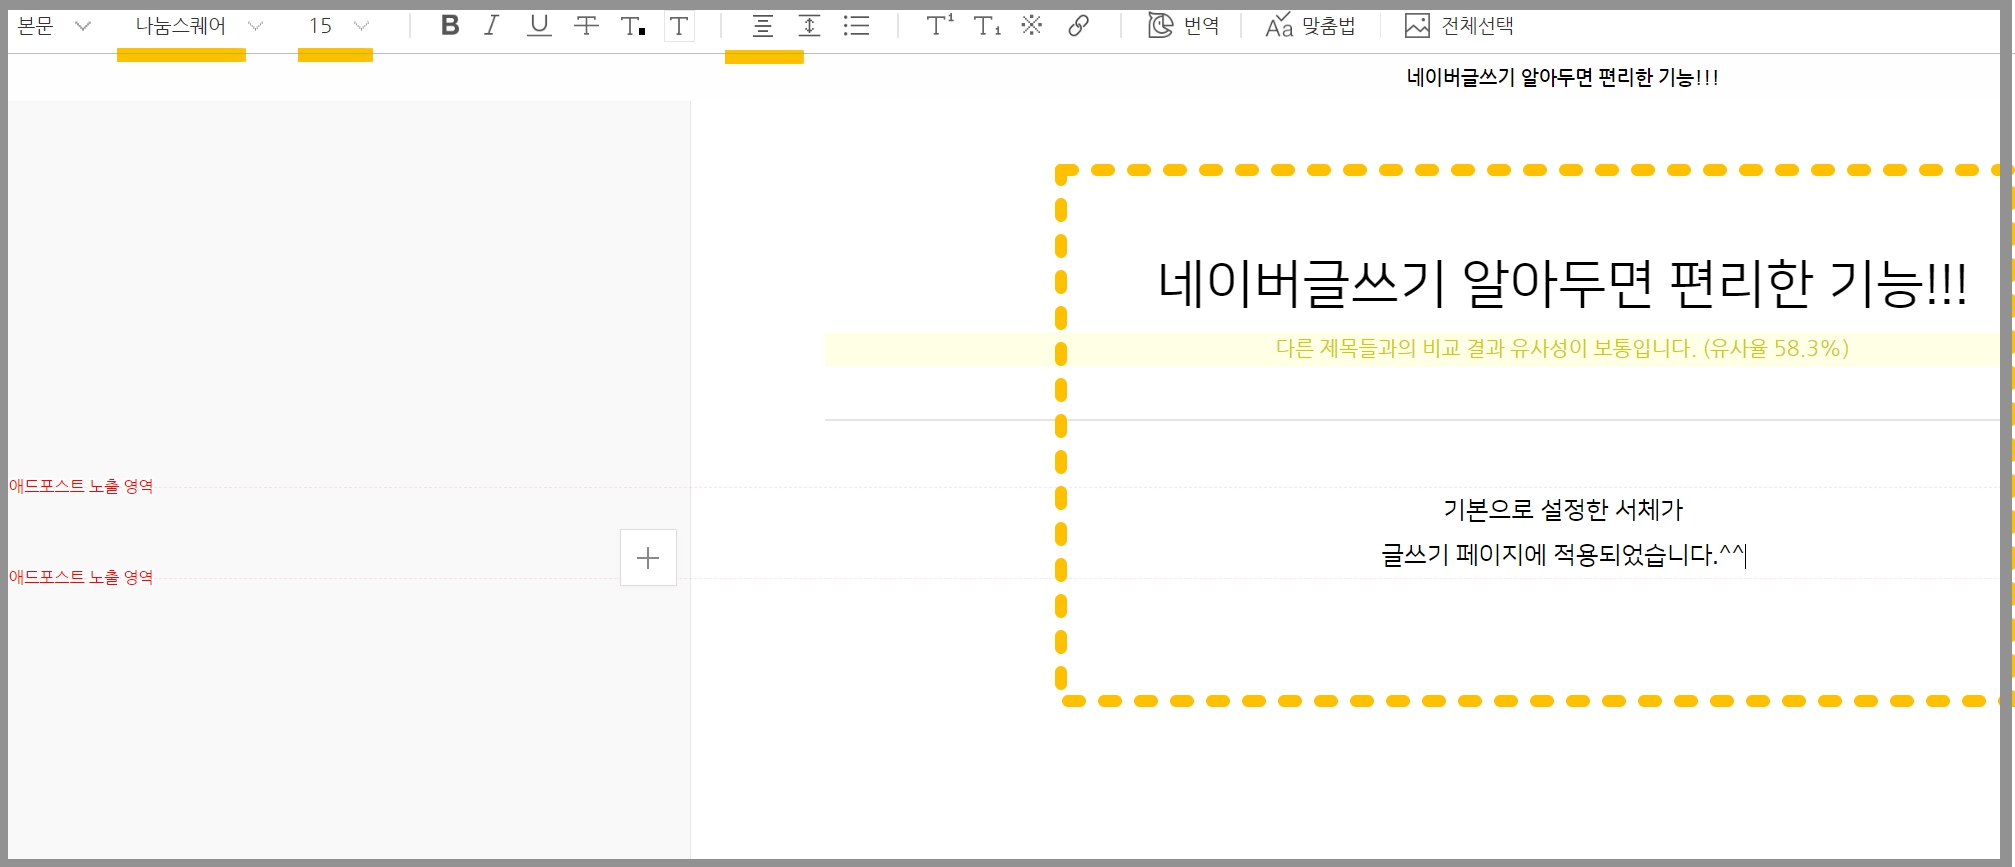Click the upper 애드포스트 노출 영역 label

click(x=81, y=486)
